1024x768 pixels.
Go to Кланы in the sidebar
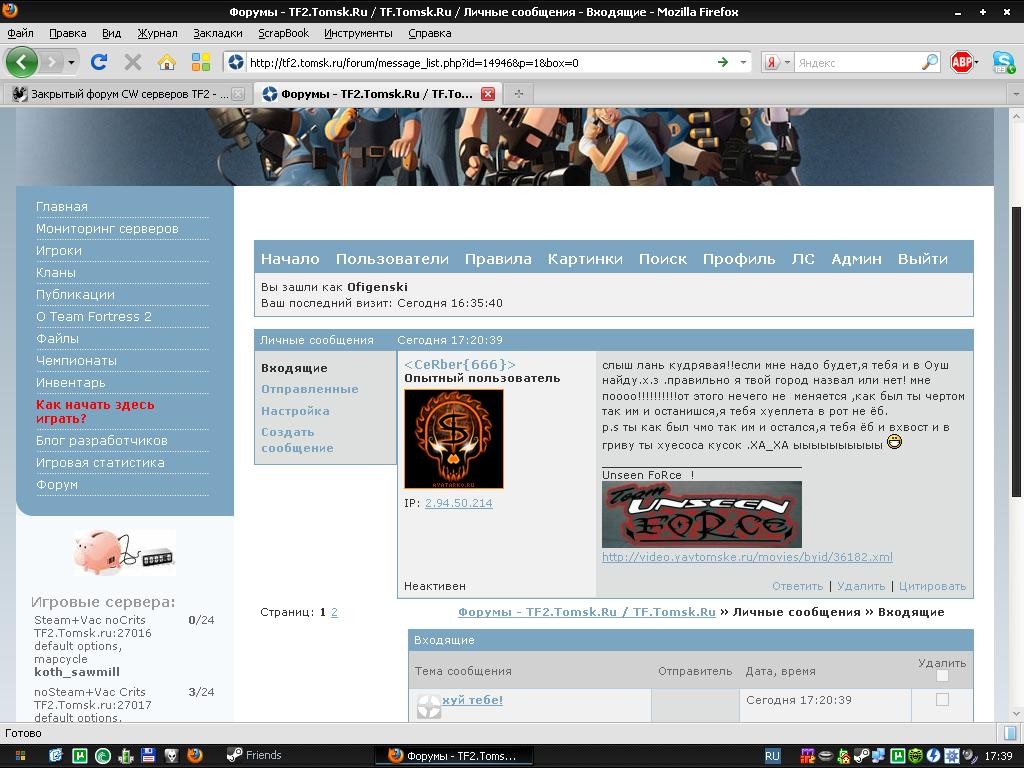[56, 272]
